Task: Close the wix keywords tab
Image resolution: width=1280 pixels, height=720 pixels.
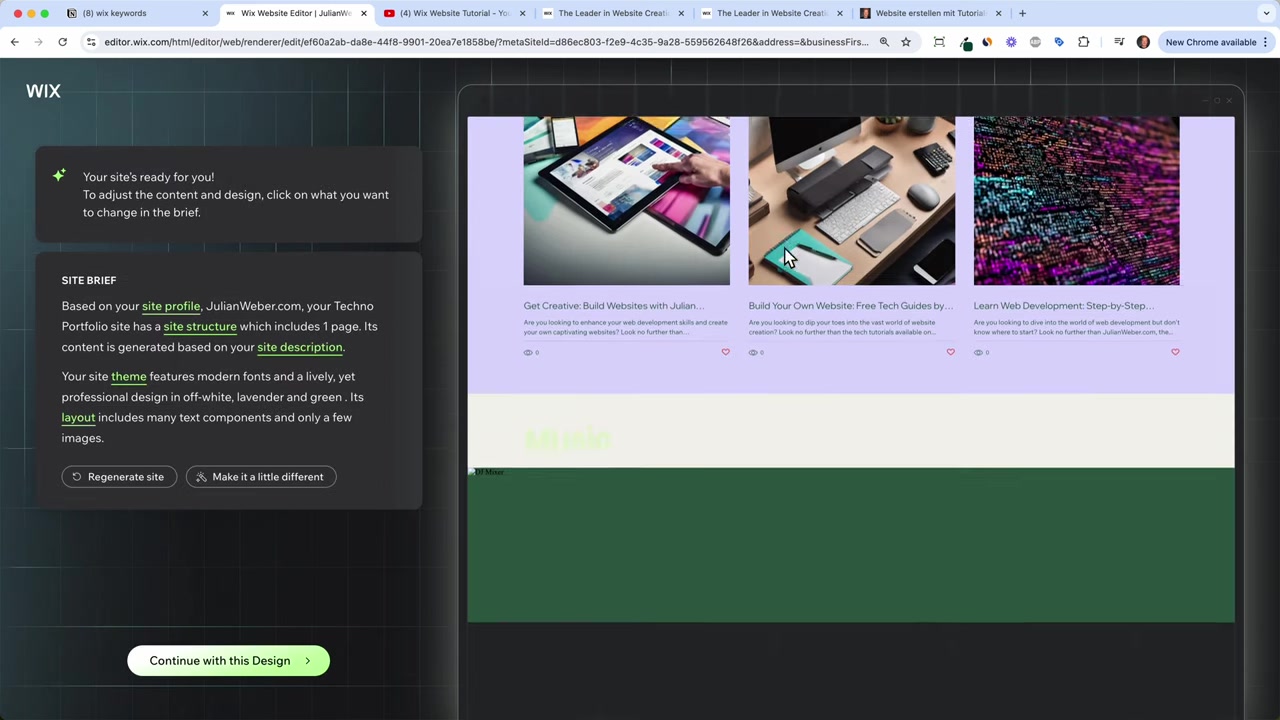Action: pyautogui.click(x=205, y=13)
